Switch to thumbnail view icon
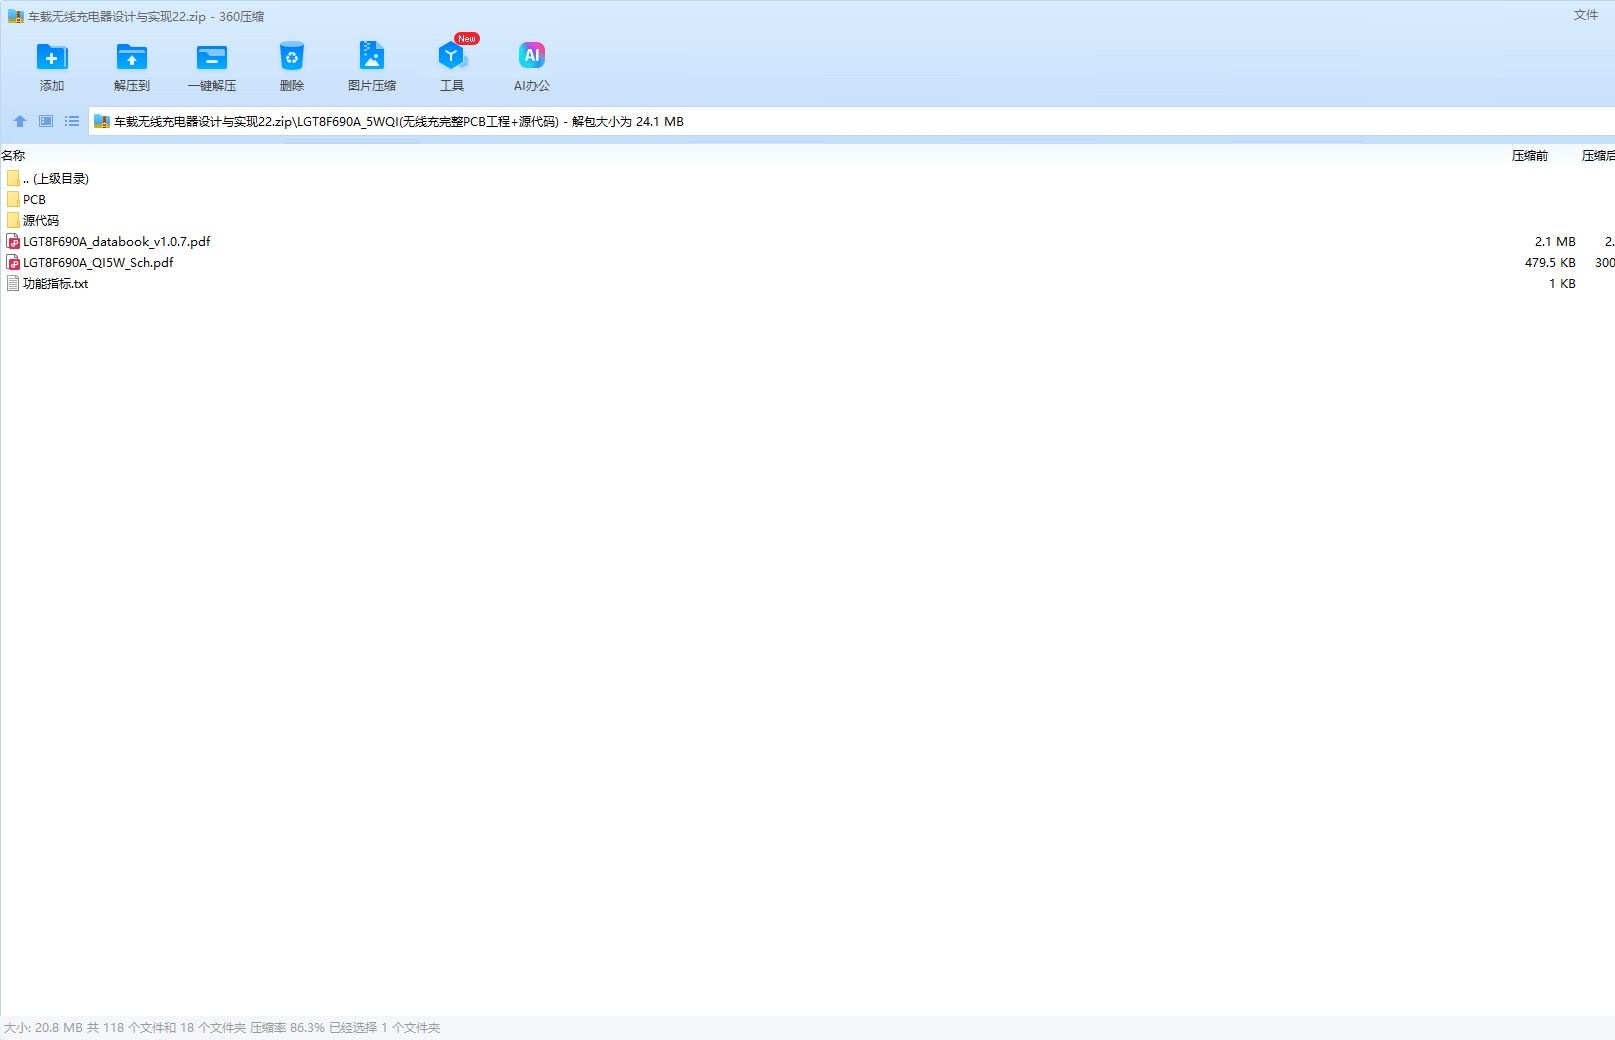 pyautogui.click(x=46, y=121)
